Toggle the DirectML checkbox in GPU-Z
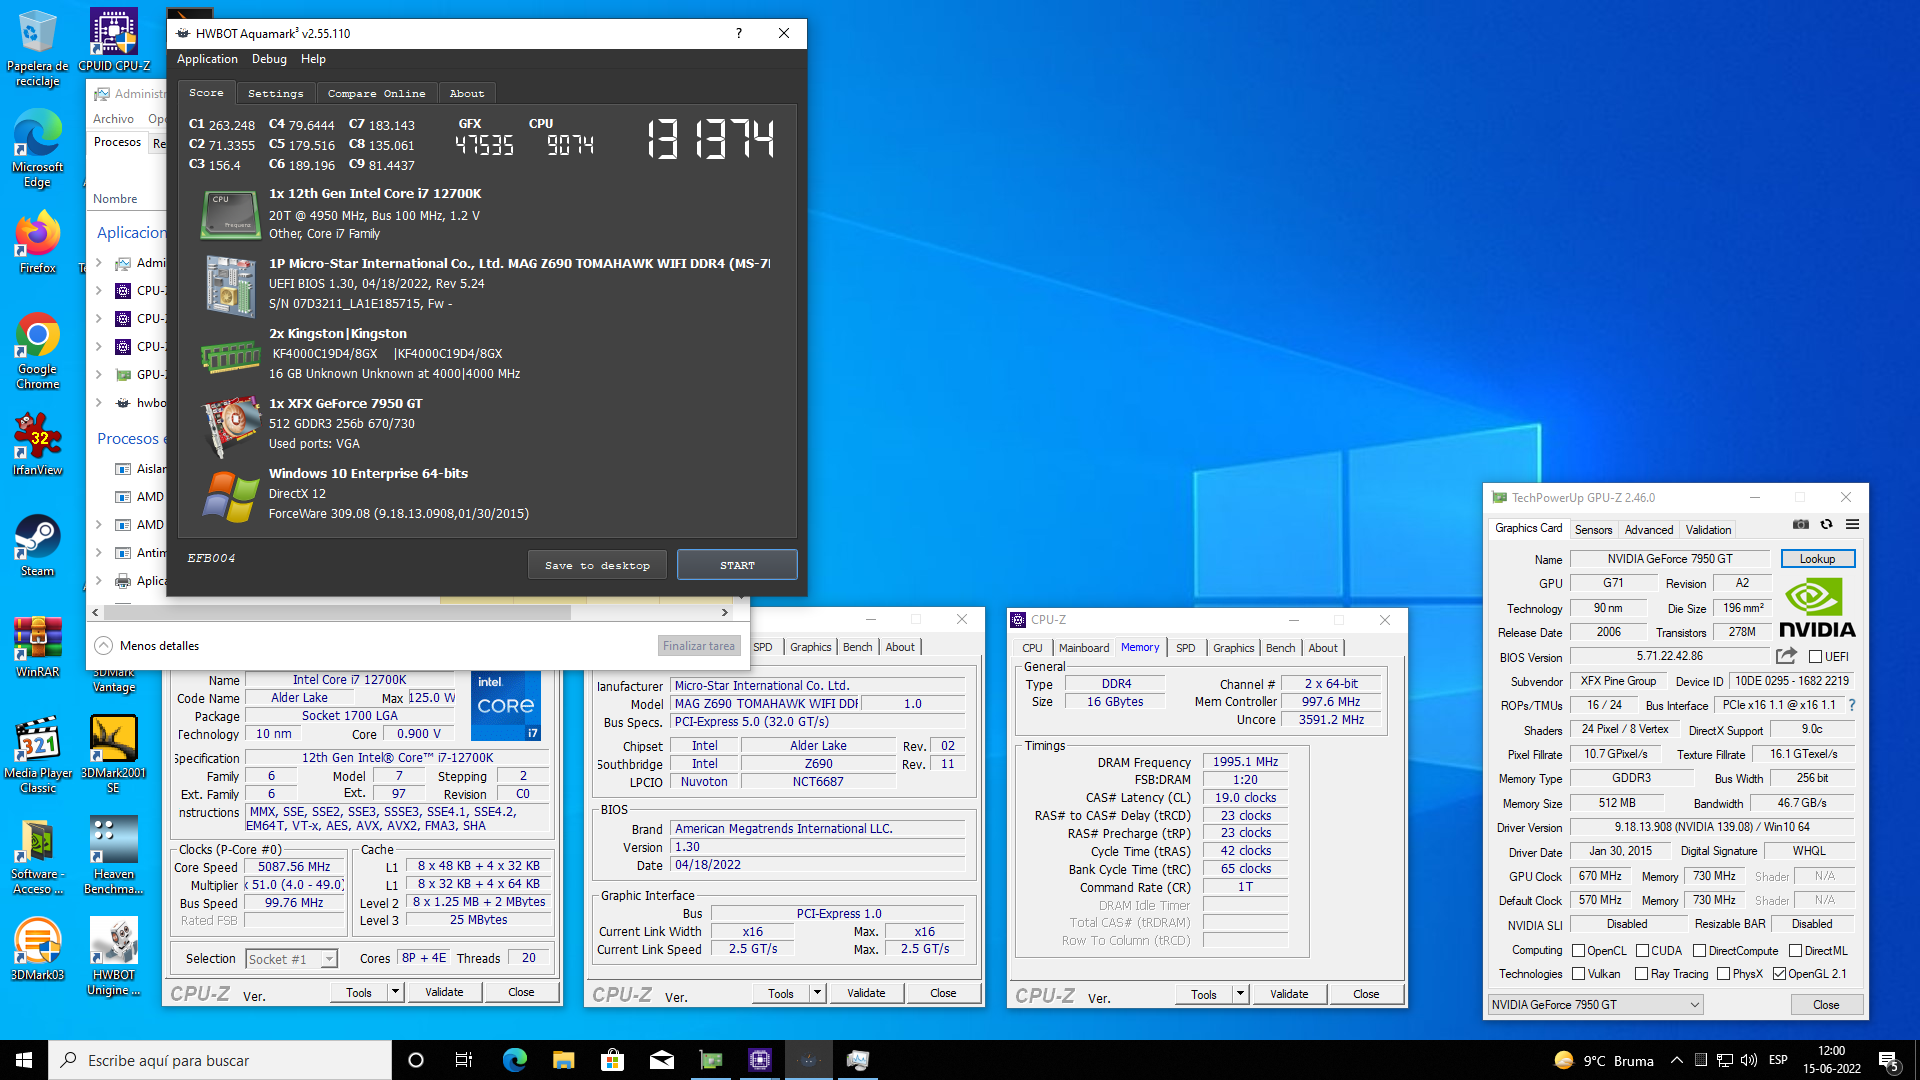Viewport: 1920px width, 1080px height. point(1795,951)
